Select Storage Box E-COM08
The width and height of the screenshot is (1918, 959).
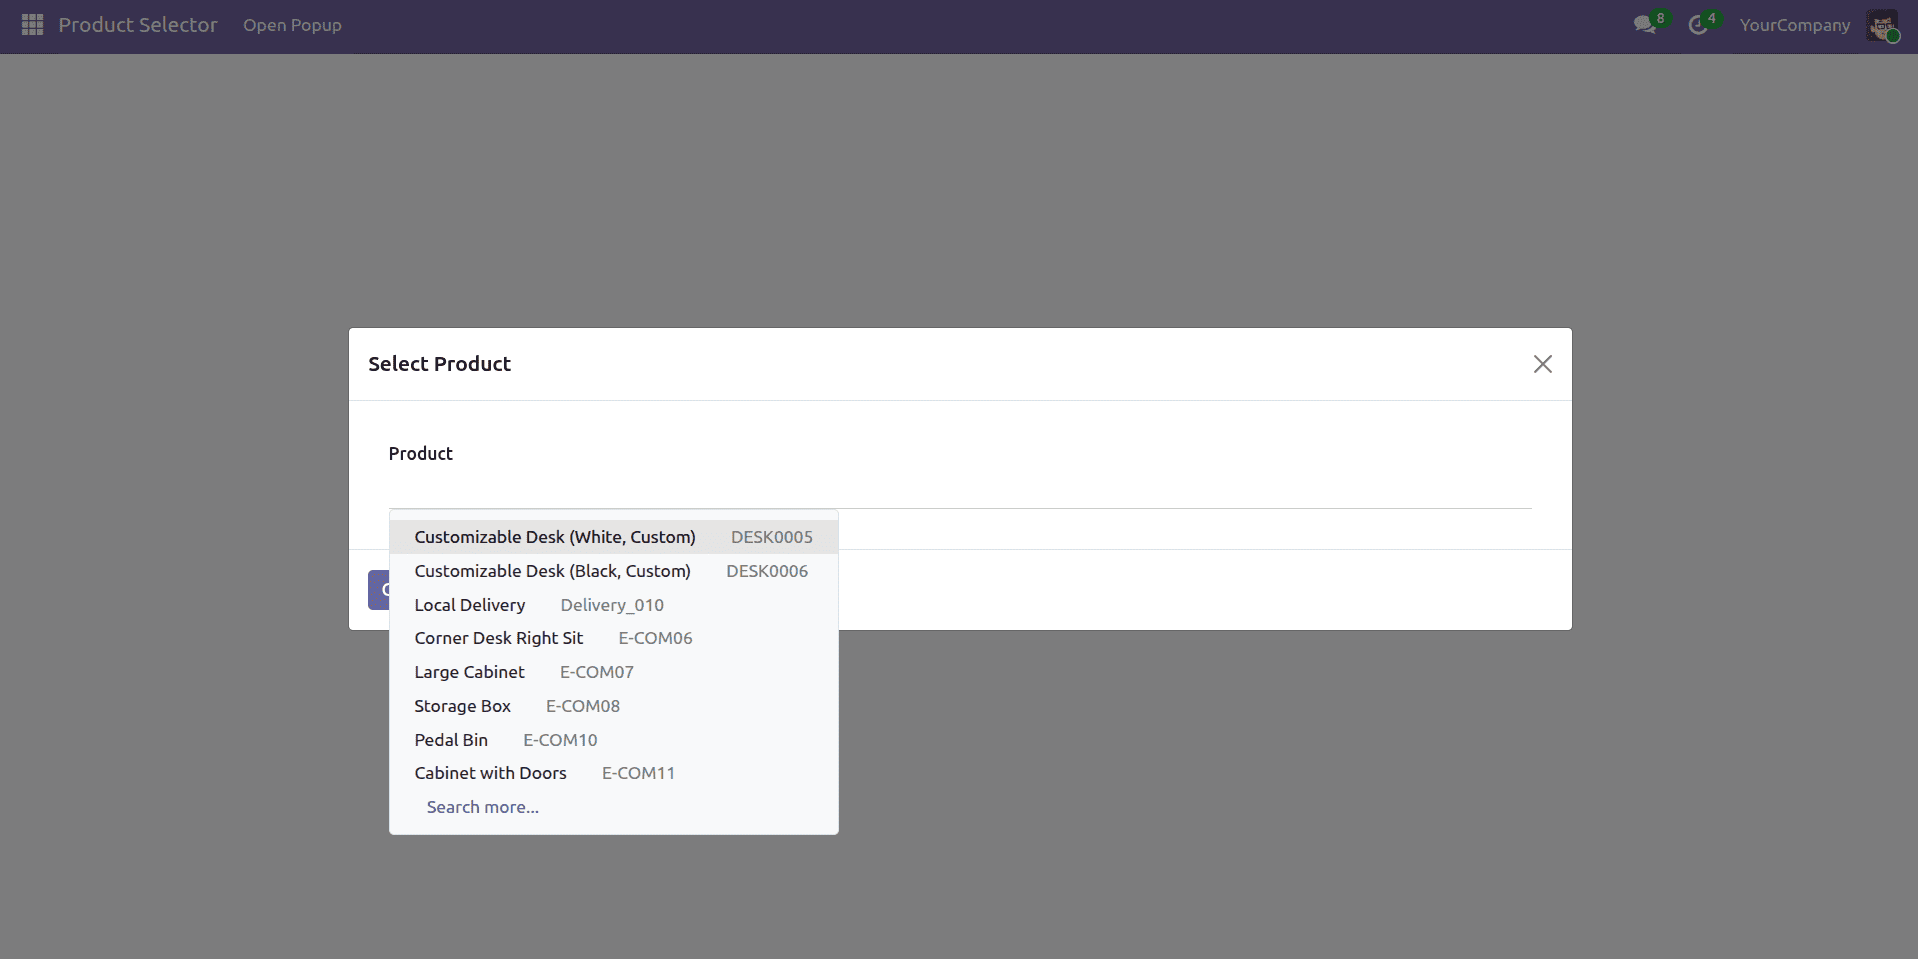[x=463, y=706]
